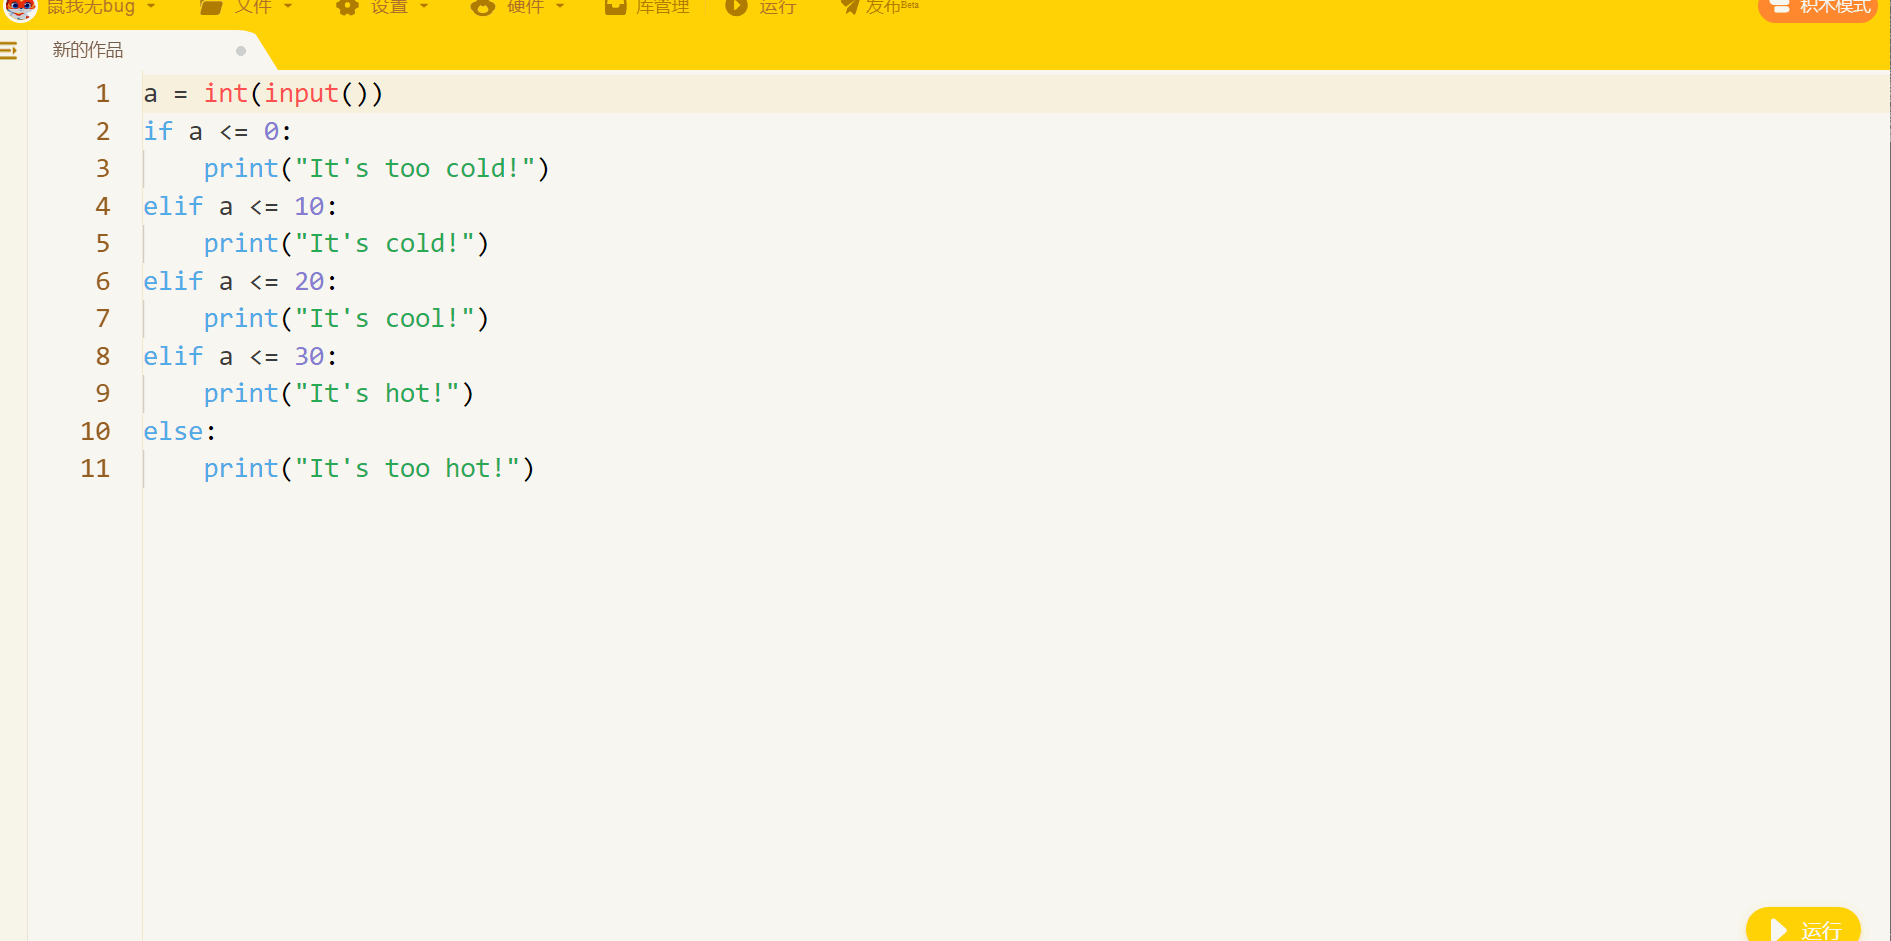This screenshot has width=1891, height=941.
Task: Open 库管理 library manager icon
Action: click(615, 7)
